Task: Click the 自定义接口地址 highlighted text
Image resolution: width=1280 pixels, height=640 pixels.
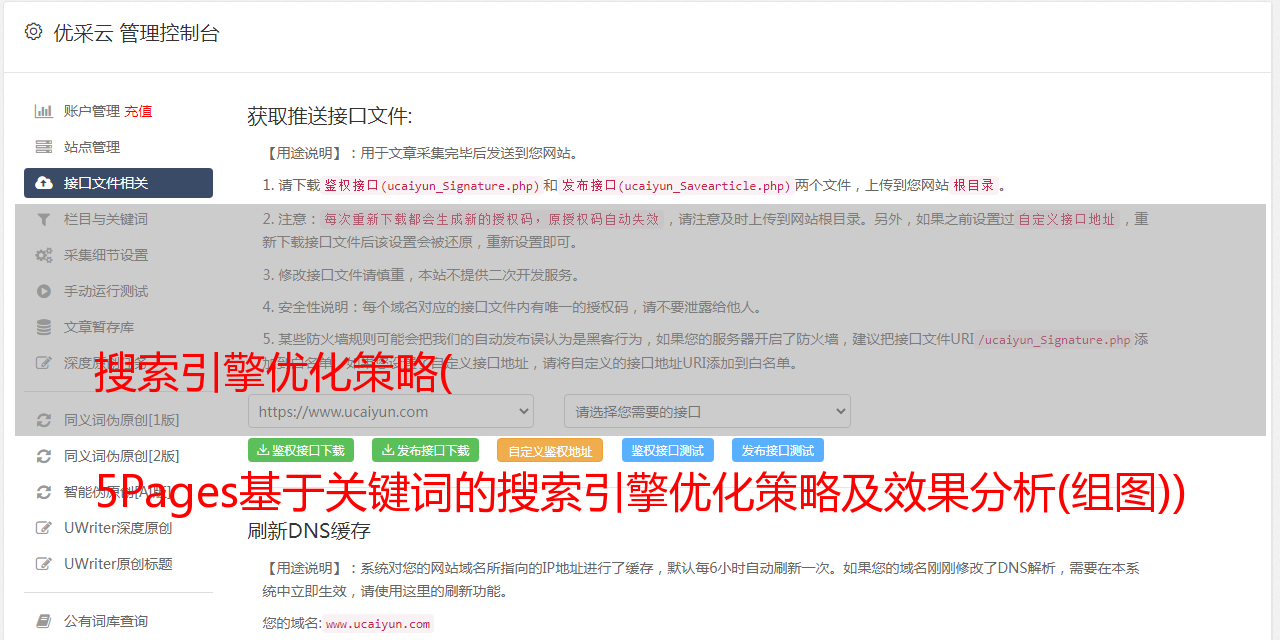Action: (x=1066, y=219)
